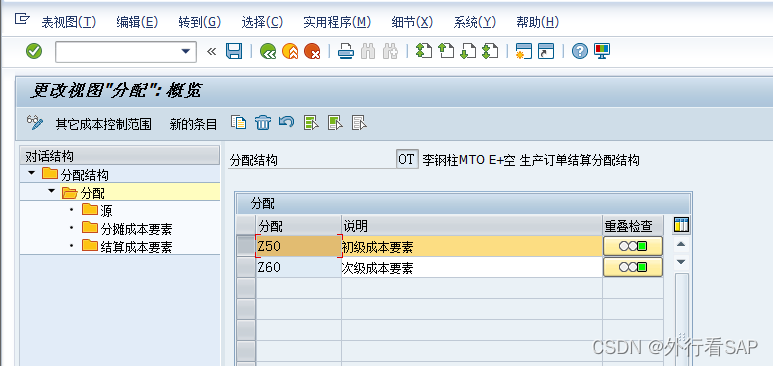Open the 表视图(T) menu
Viewport: 773px width, 366px height.
(69, 22)
